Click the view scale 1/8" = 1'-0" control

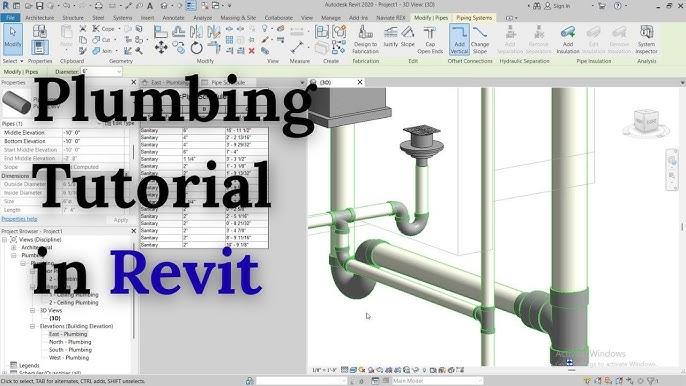[x=324, y=370]
